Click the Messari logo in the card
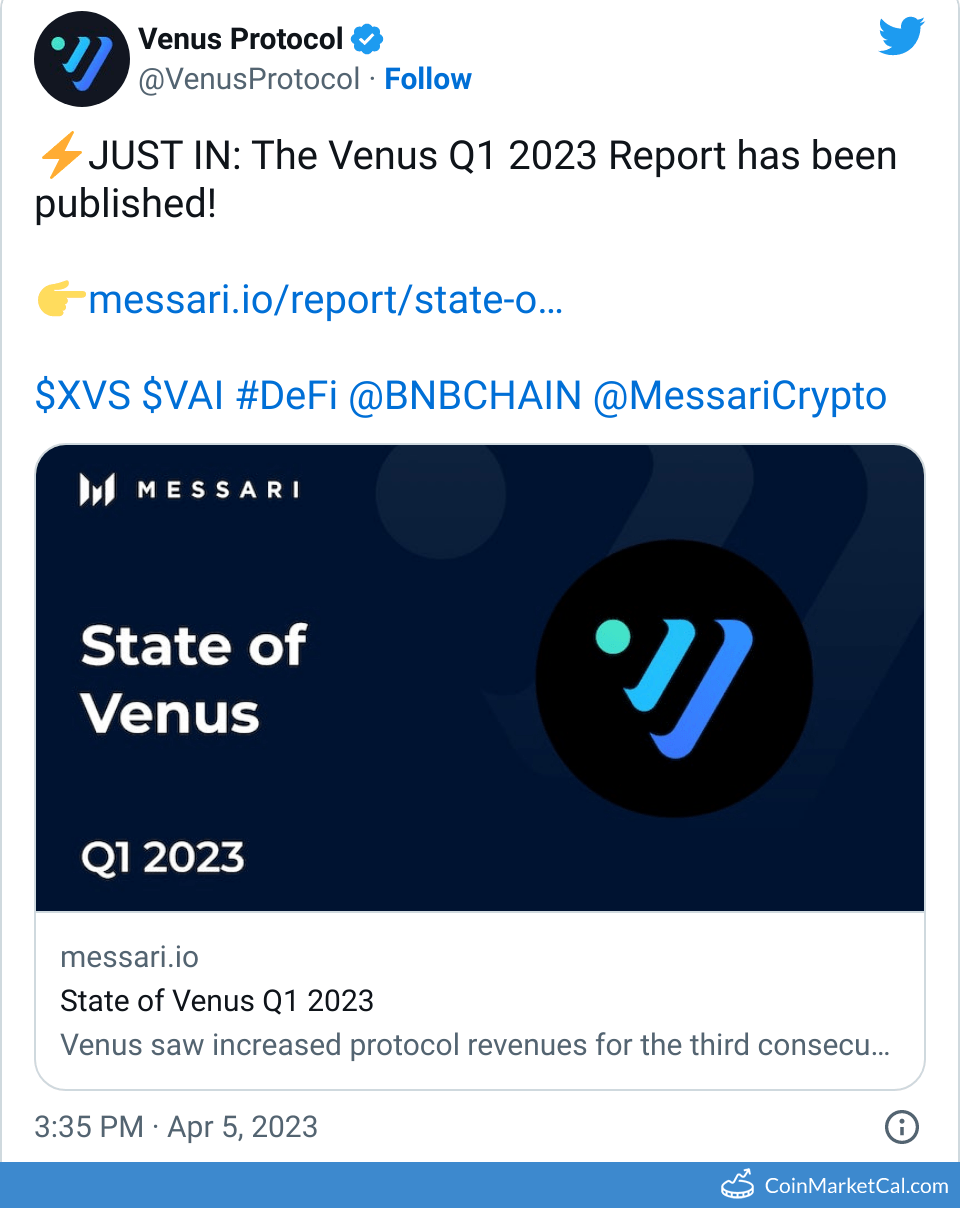This screenshot has width=960, height=1208. point(190,490)
